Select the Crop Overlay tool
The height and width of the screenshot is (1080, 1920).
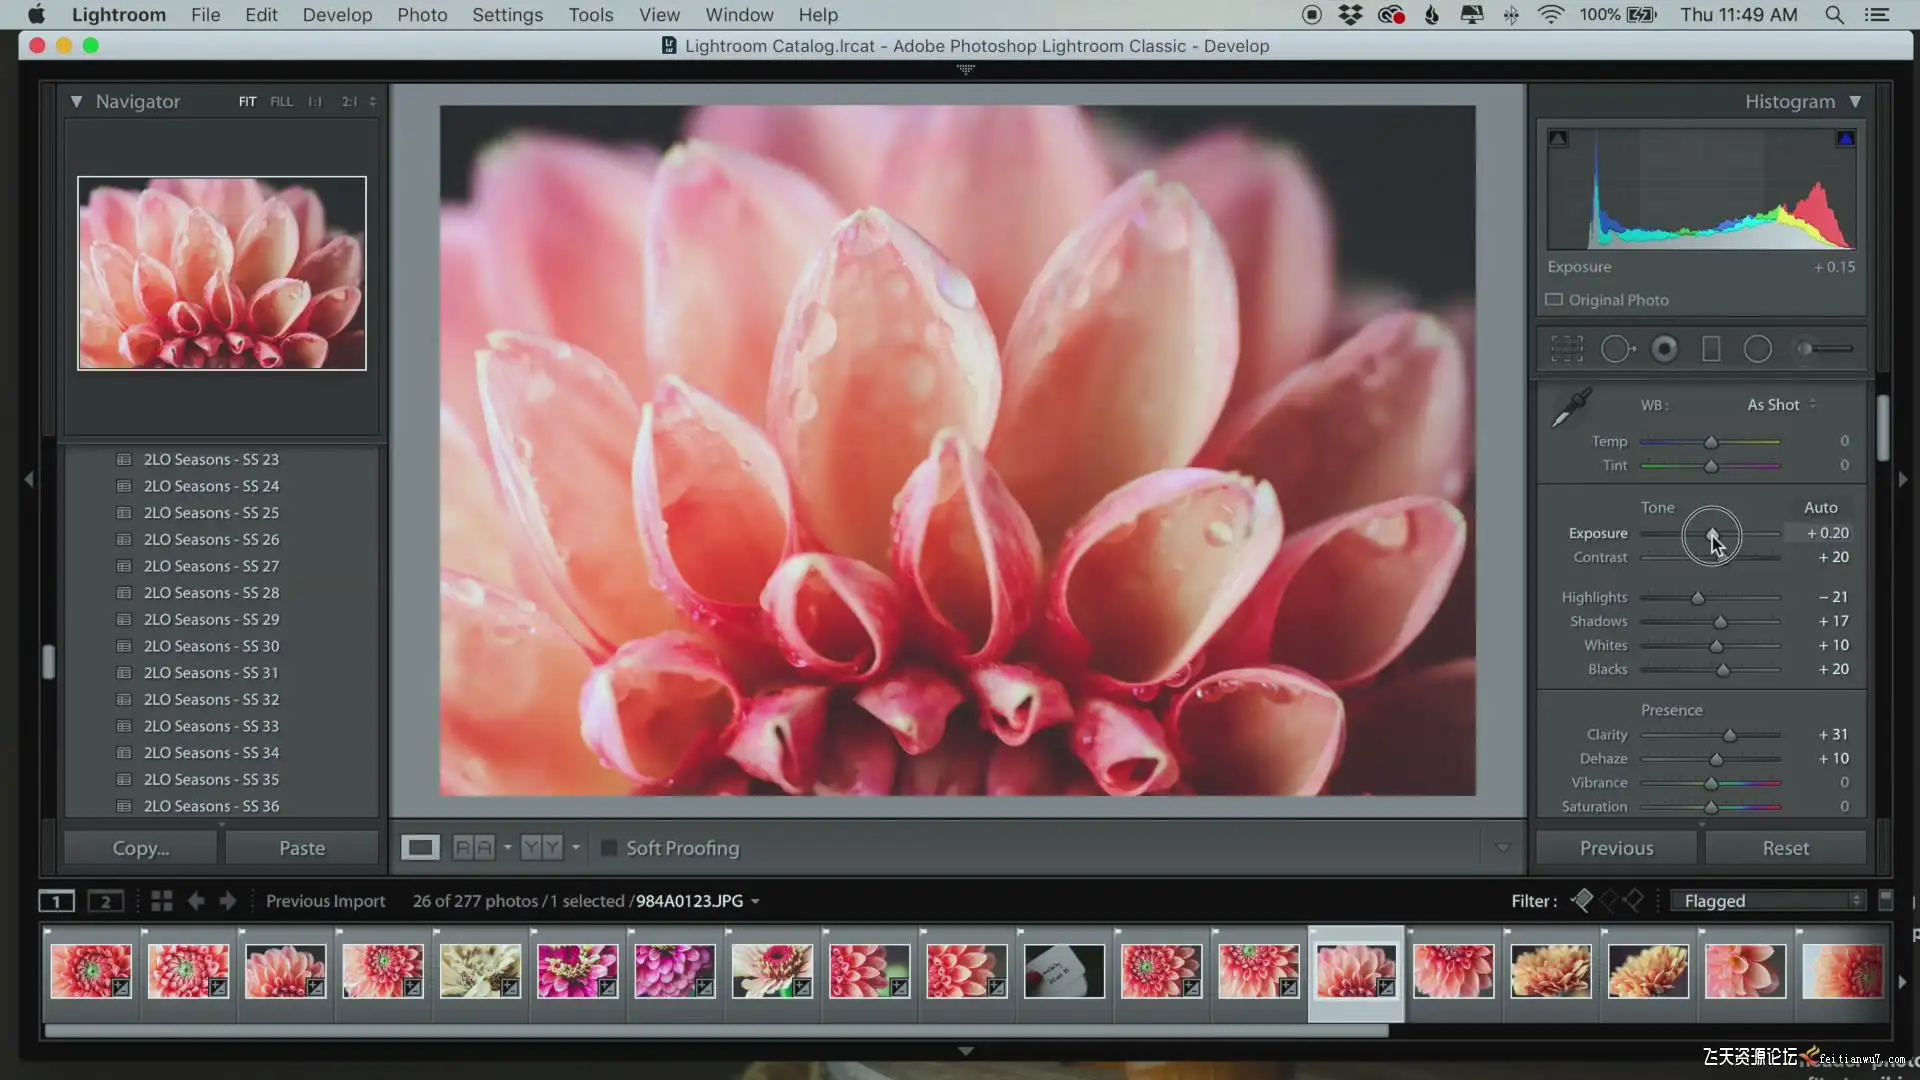(x=1566, y=349)
